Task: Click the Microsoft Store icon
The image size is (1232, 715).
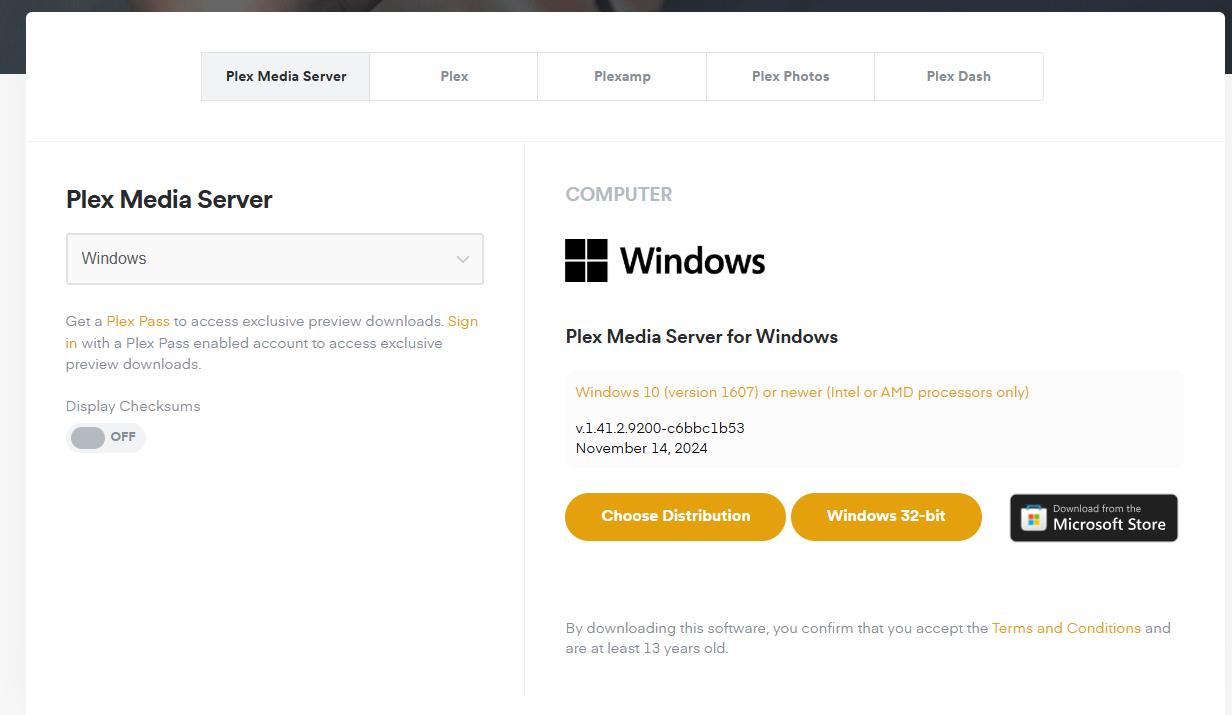Action: pyautogui.click(x=1032, y=517)
